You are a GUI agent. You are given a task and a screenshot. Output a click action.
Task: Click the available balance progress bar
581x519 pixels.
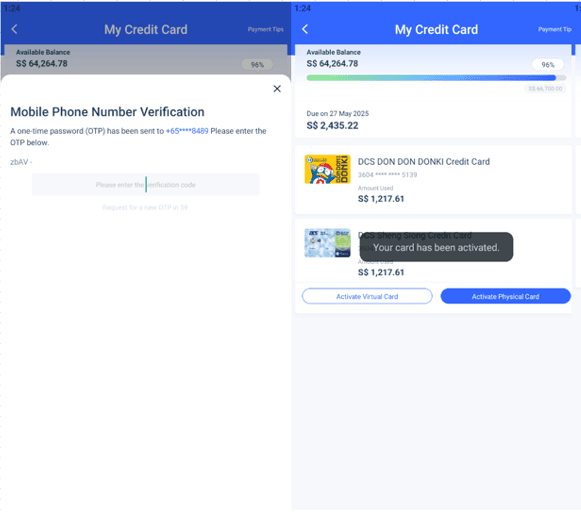pos(436,78)
